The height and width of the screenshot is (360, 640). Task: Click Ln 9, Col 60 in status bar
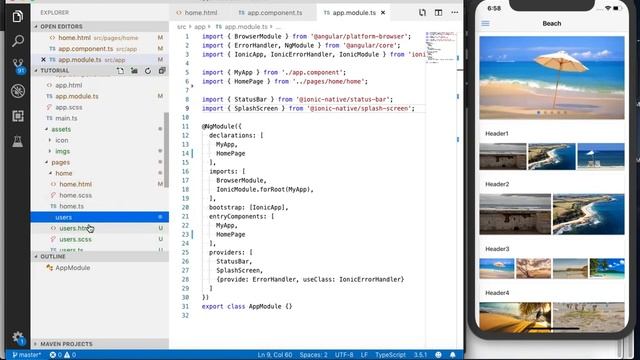(x=275, y=355)
